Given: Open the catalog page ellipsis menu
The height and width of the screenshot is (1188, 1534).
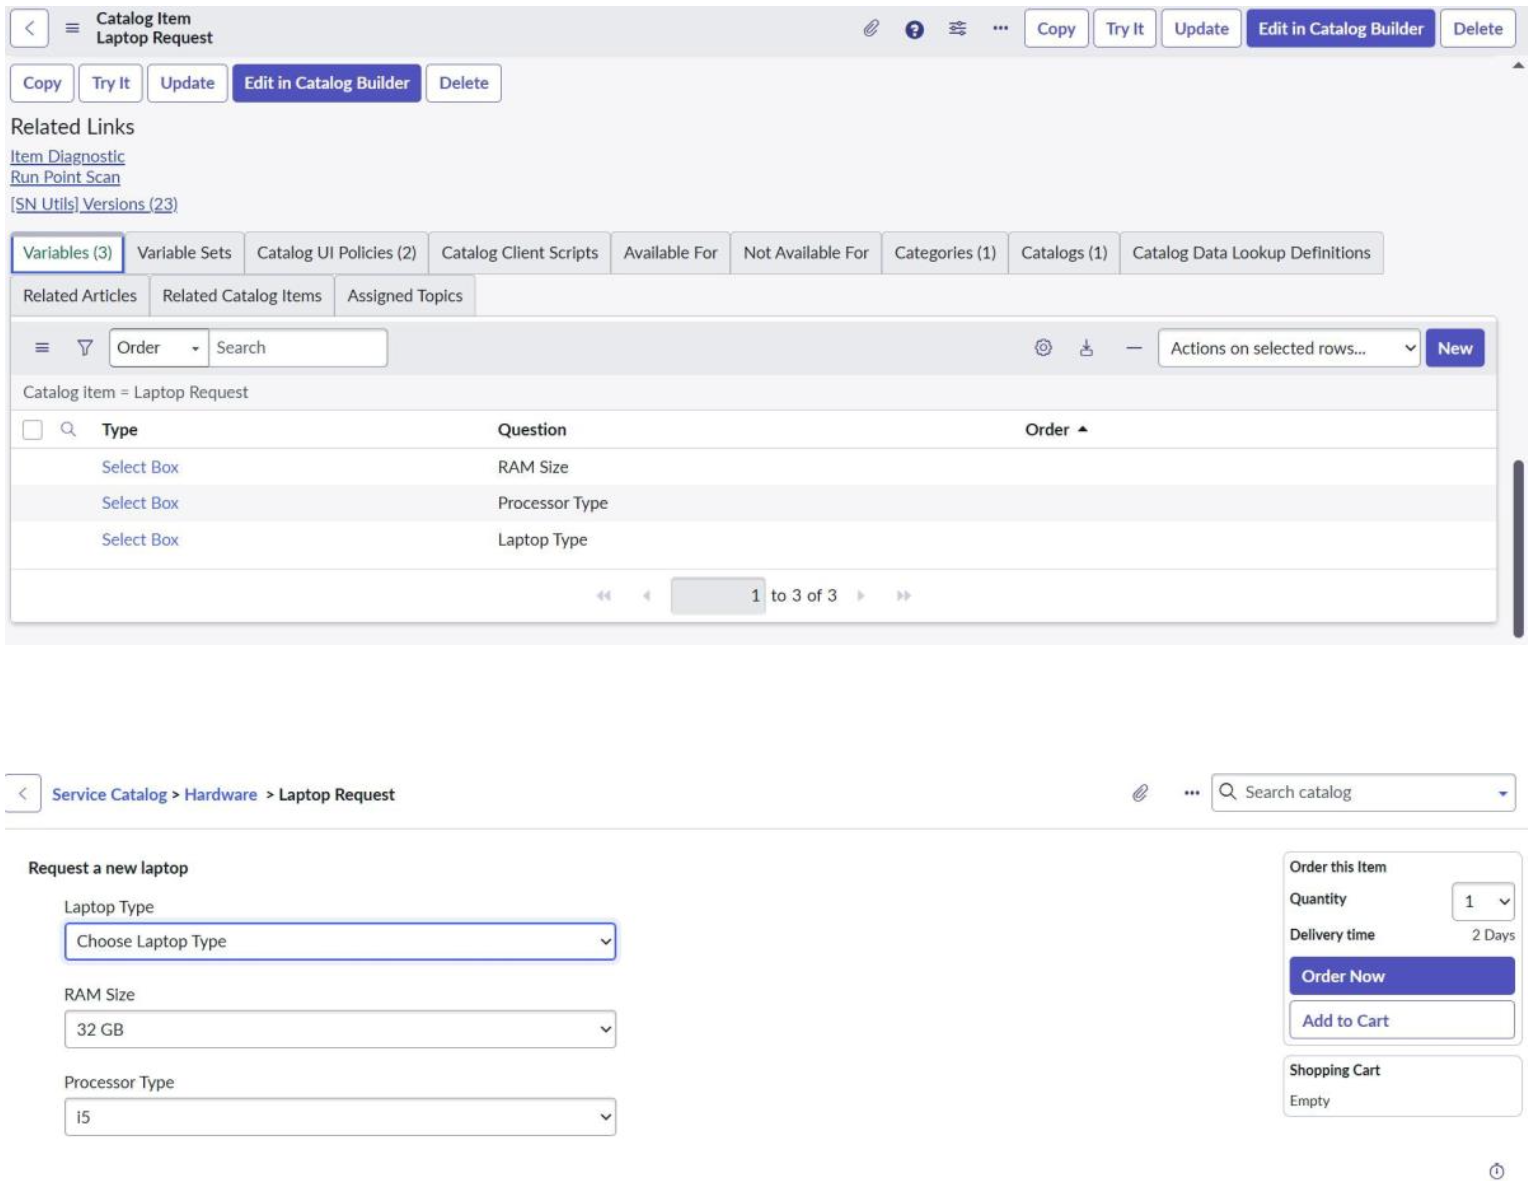Looking at the screenshot, I should (x=1191, y=793).
